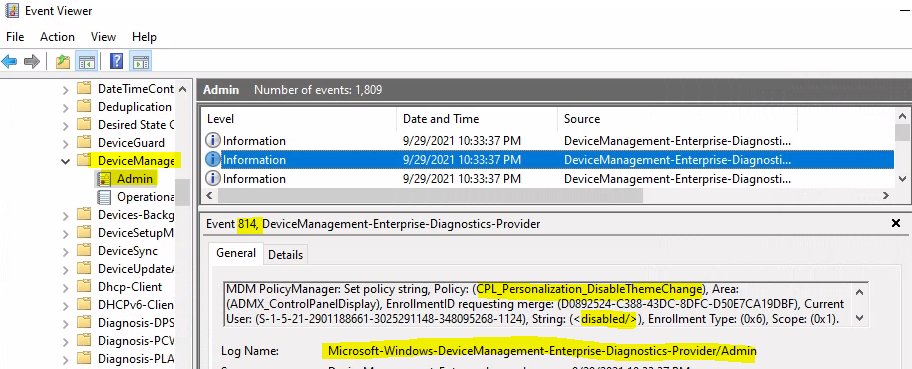912x369 pixels.
Task: Switch to the Details tab
Action: click(286, 255)
